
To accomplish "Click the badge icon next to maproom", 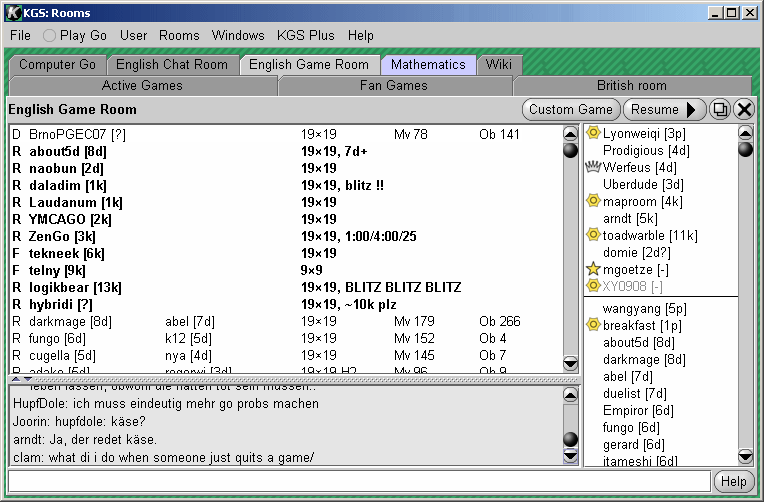I will (592, 201).
